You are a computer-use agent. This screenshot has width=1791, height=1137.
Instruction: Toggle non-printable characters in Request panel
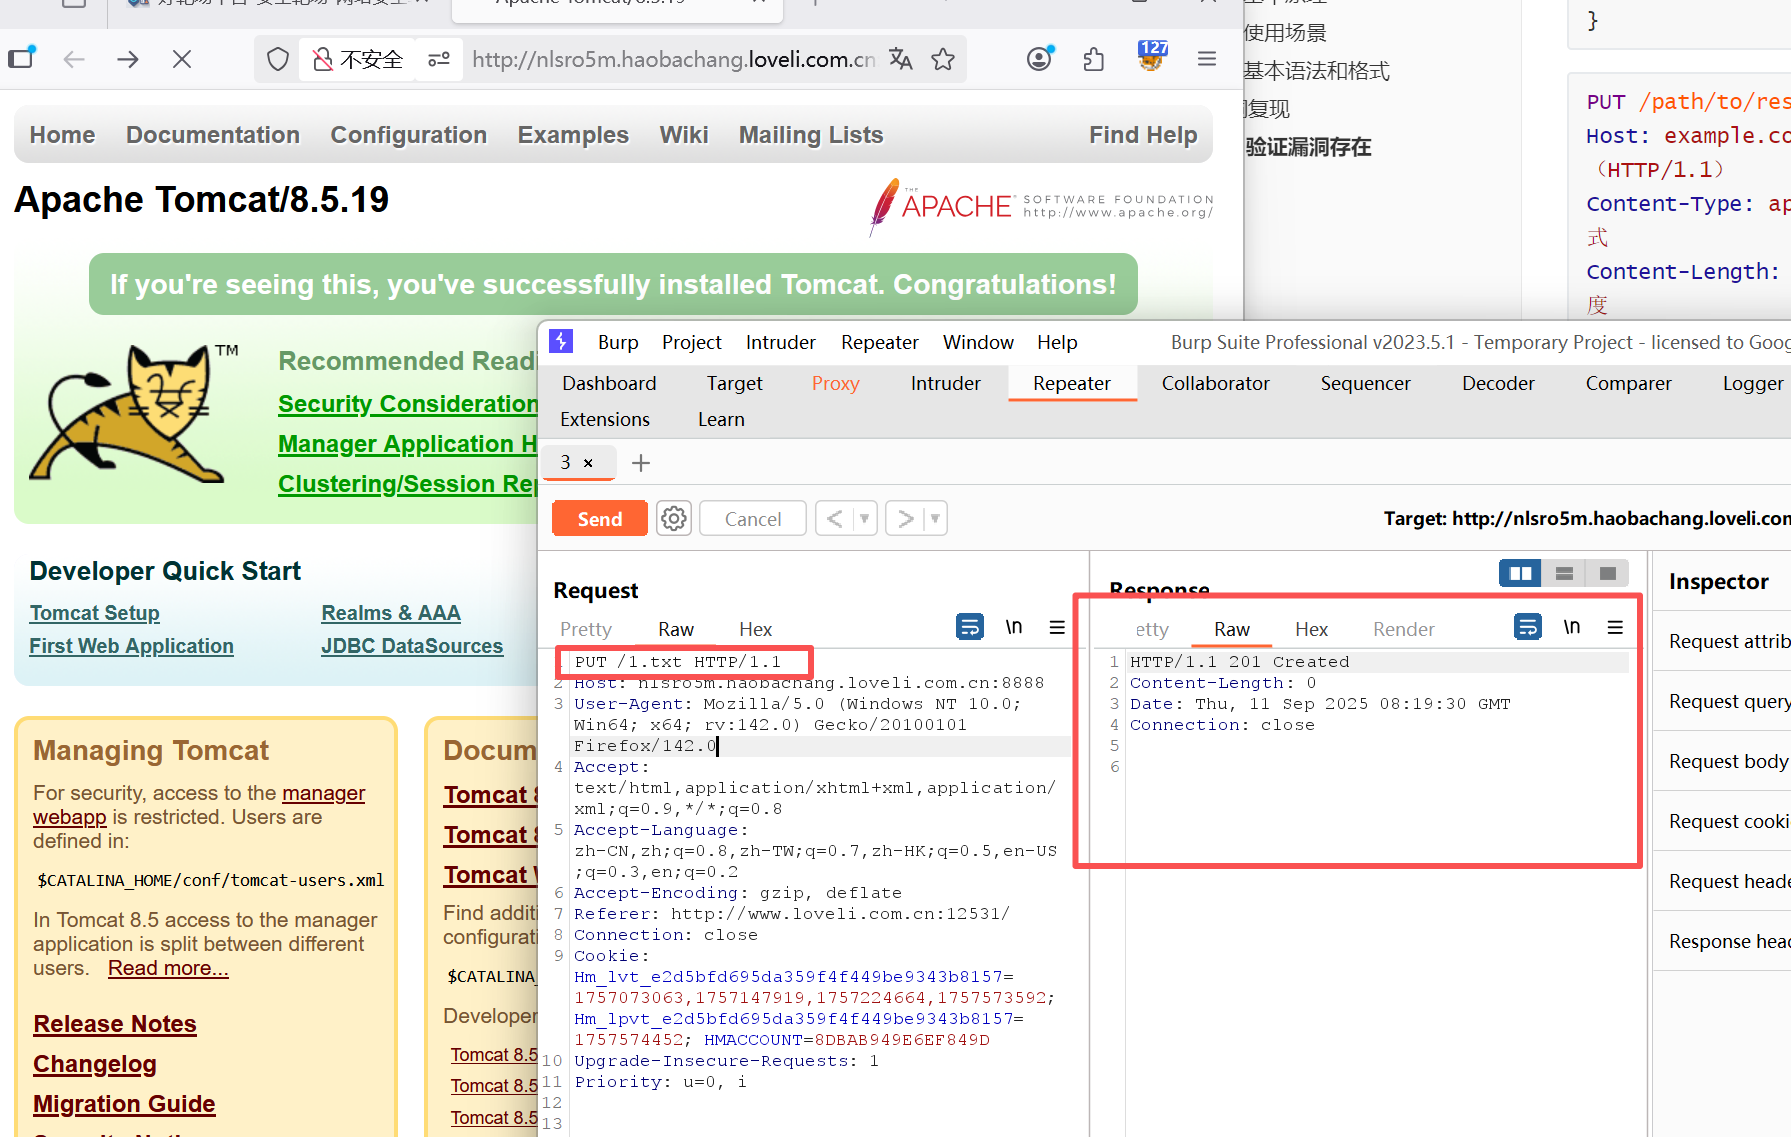pyautogui.click(x=1014, y=627)
